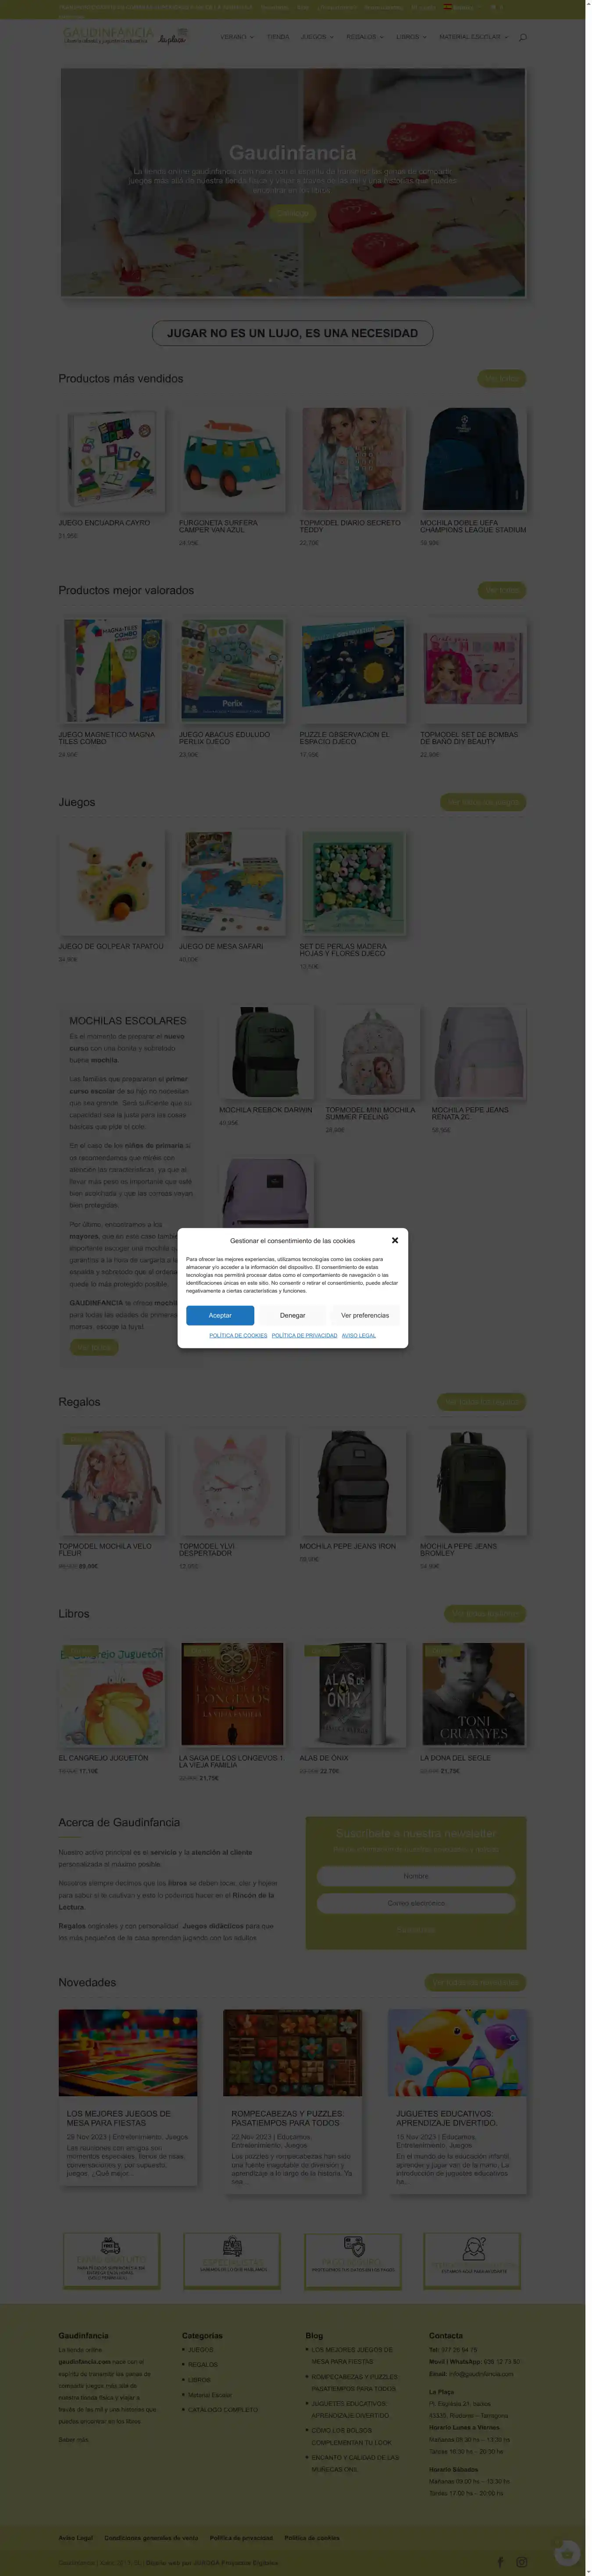
Task: Open the search magnifier icon in header
Action: [522, 37]
